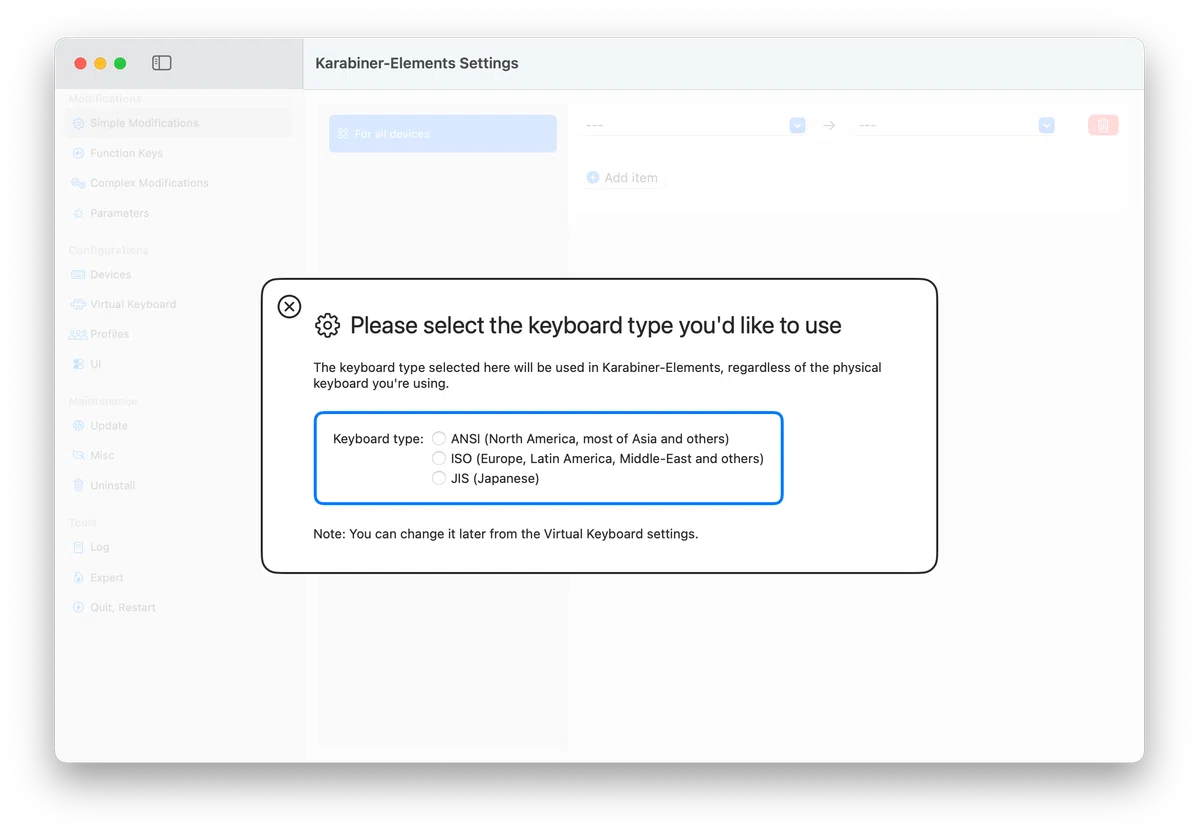Click the plus icon beside Add item

(x=593, y=177)
